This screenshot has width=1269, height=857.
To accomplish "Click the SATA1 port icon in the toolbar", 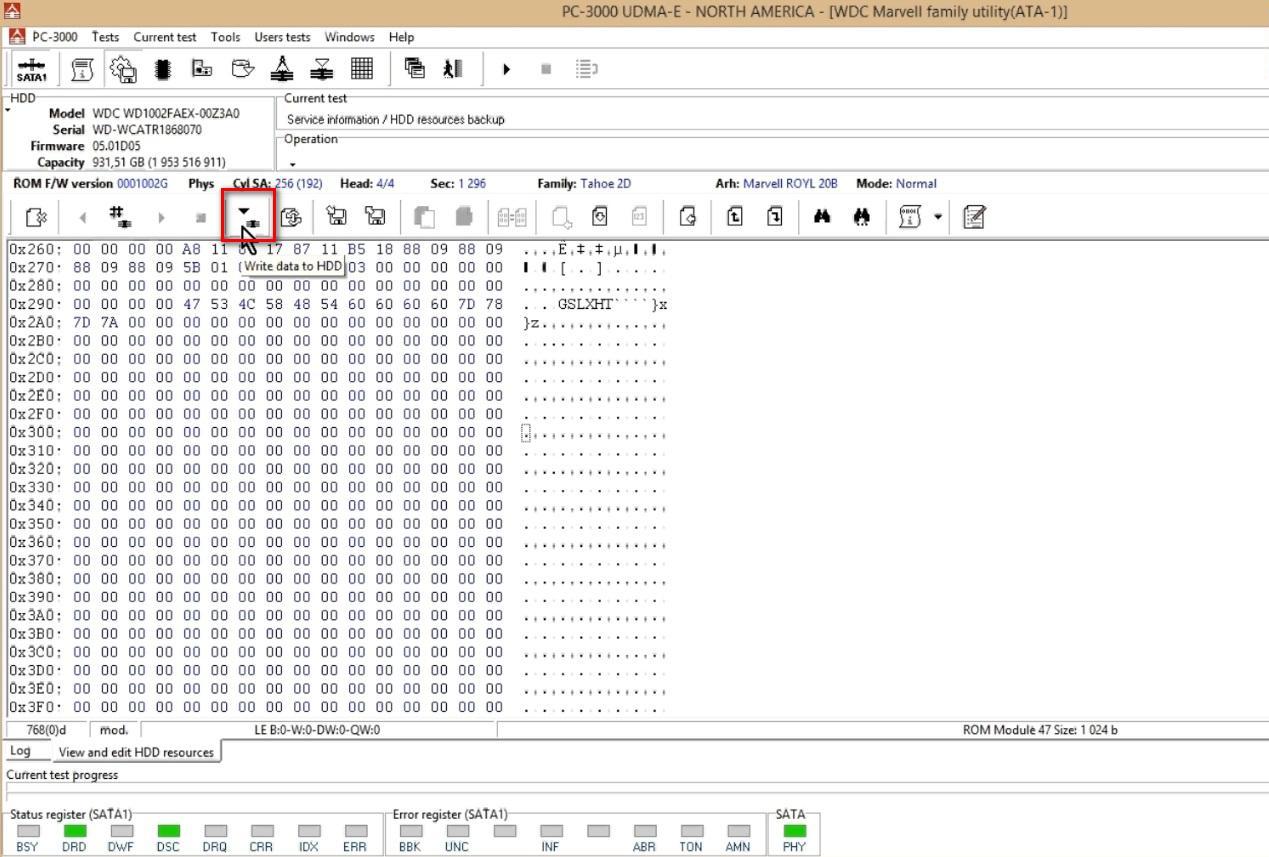I will pos(31,69).
